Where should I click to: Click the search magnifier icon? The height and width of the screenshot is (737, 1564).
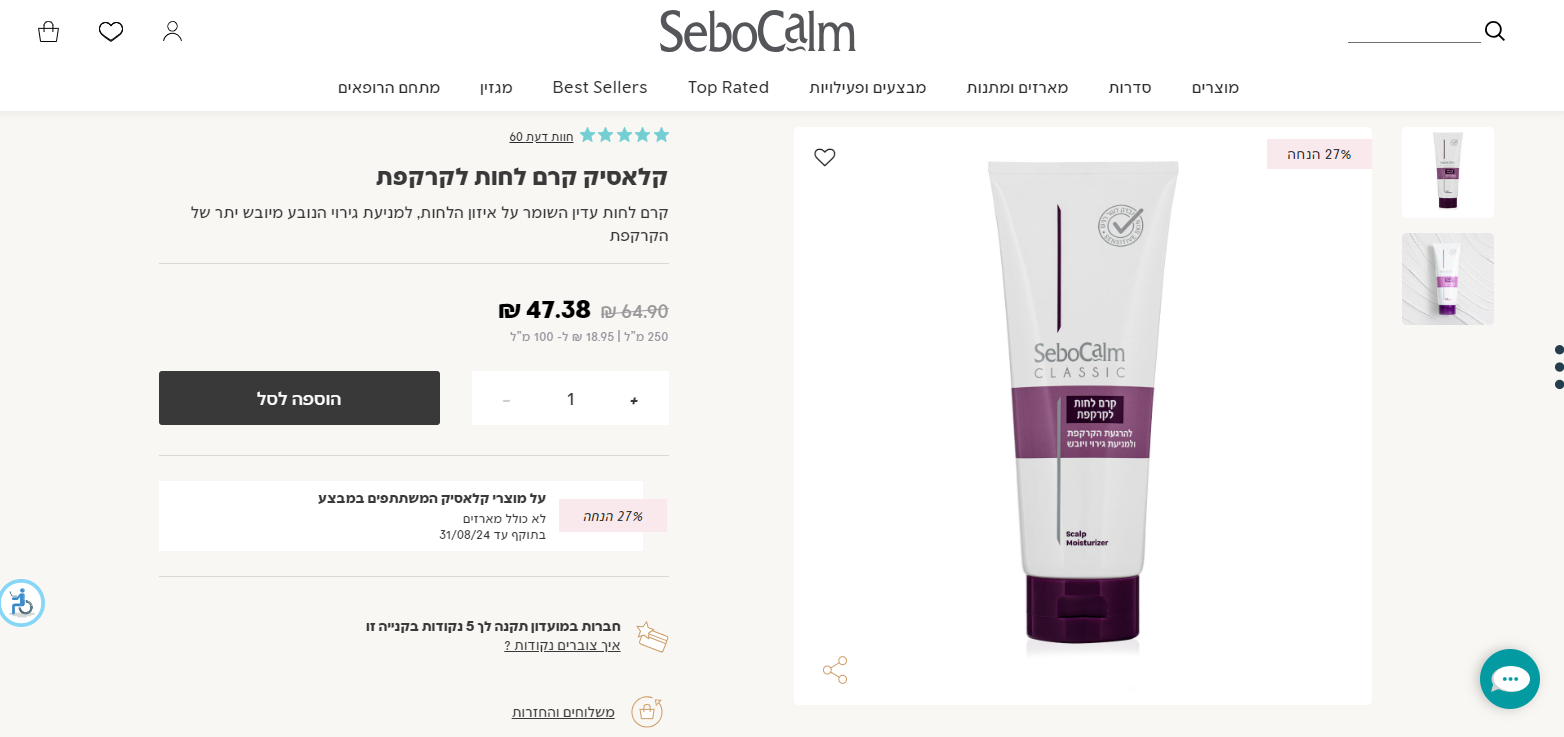(x=1495, y=31)
